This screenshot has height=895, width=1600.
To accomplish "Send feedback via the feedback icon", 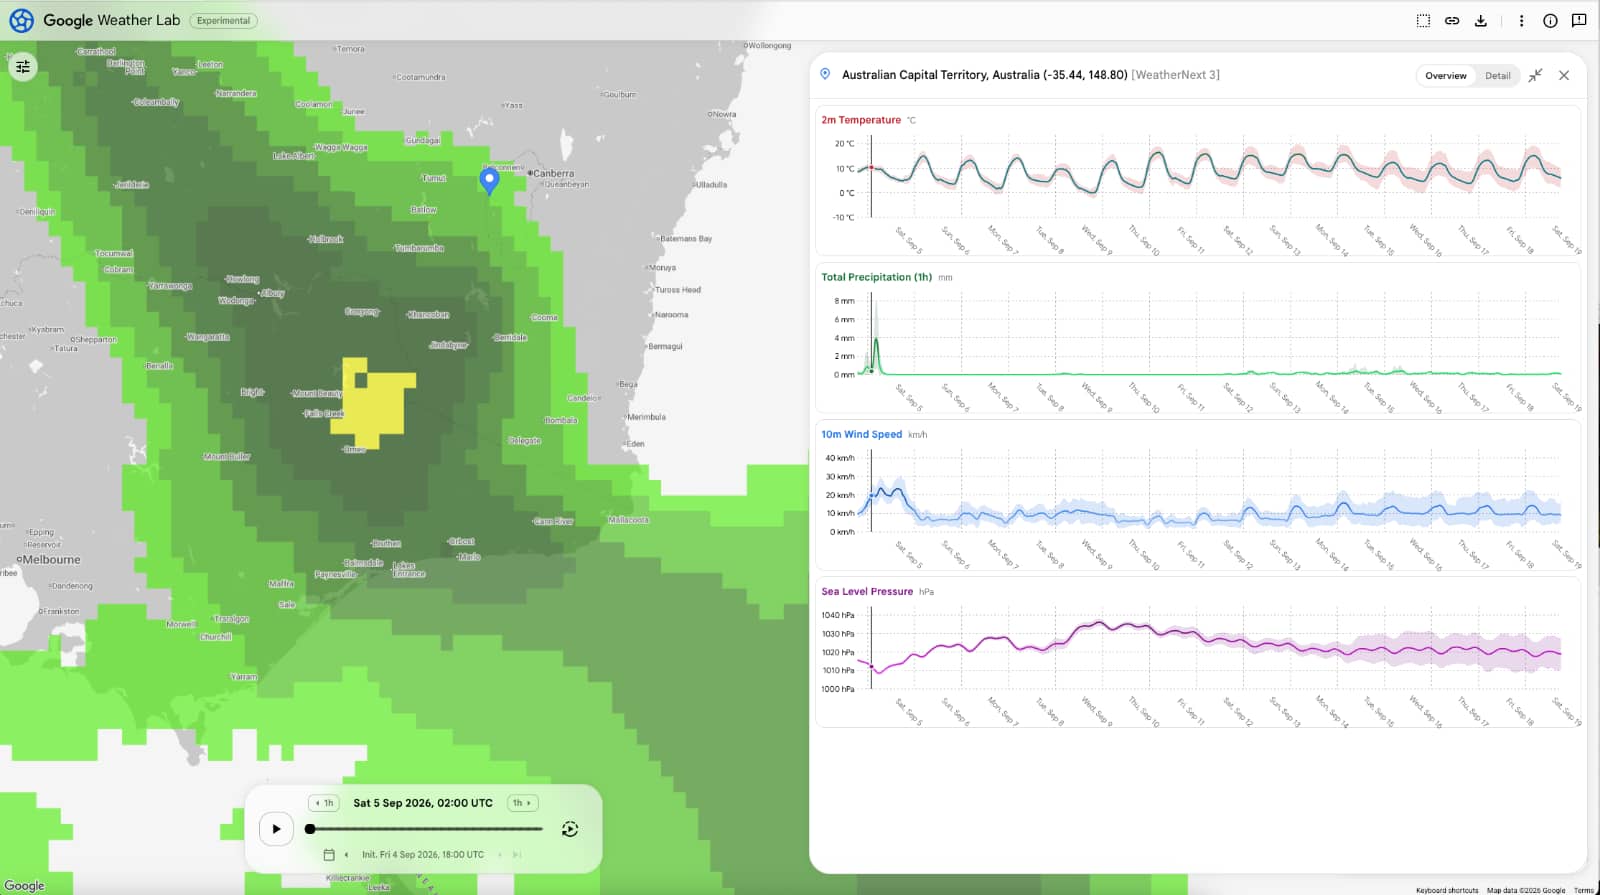I will 1579,20.
